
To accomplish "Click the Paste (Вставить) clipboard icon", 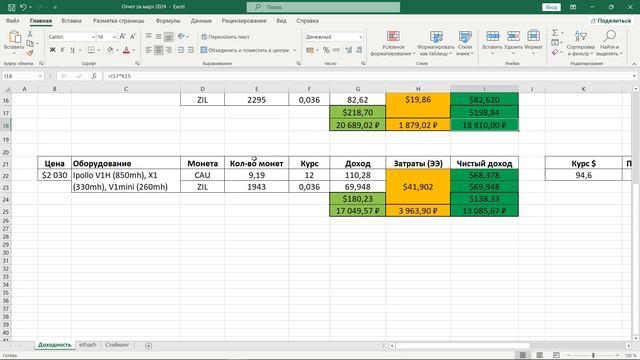I will [14, 37].
